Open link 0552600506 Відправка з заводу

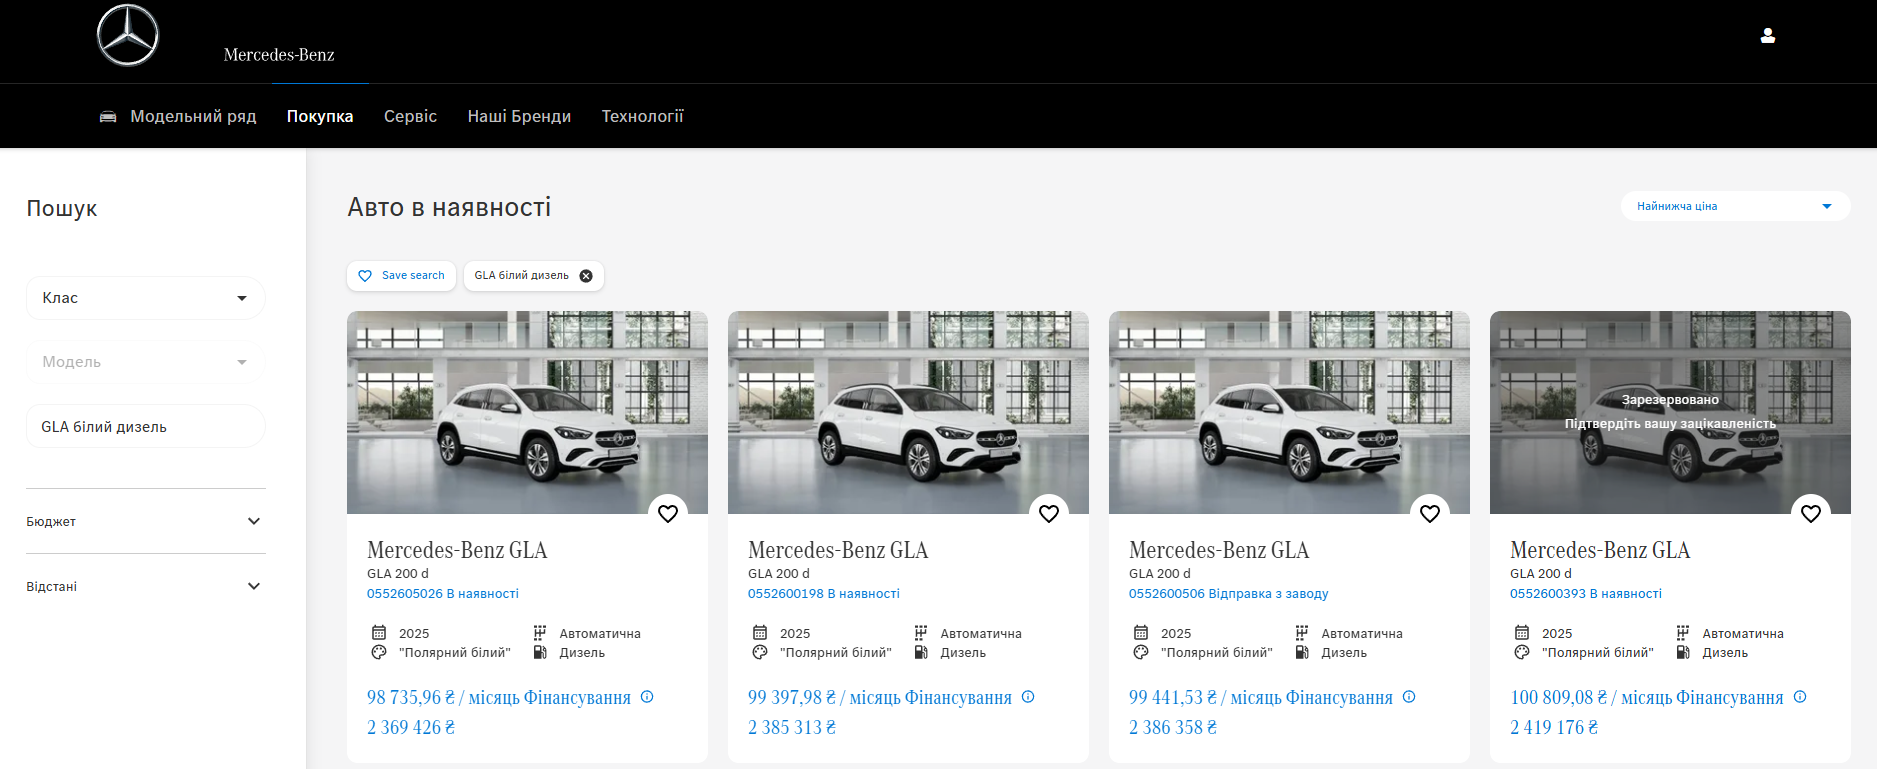1229,594
